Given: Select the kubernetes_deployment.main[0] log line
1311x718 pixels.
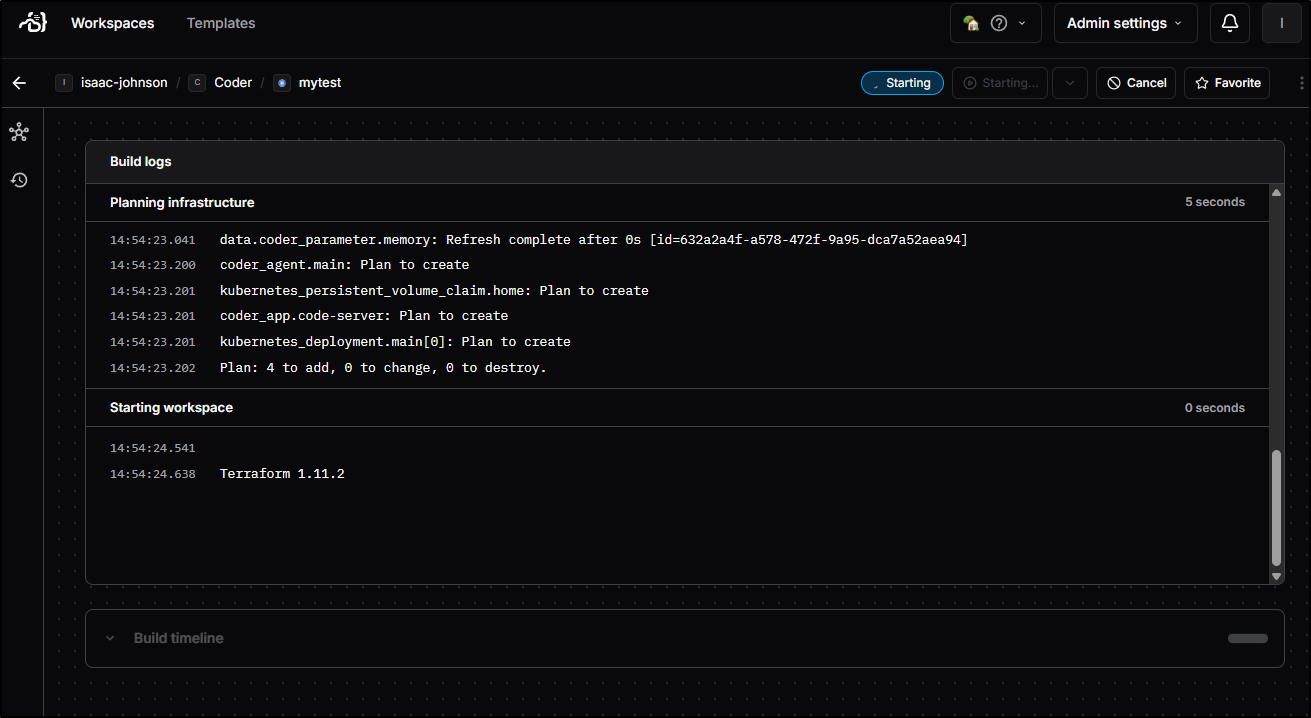Looking at the screenshot, I should click(x=395, y=342).
